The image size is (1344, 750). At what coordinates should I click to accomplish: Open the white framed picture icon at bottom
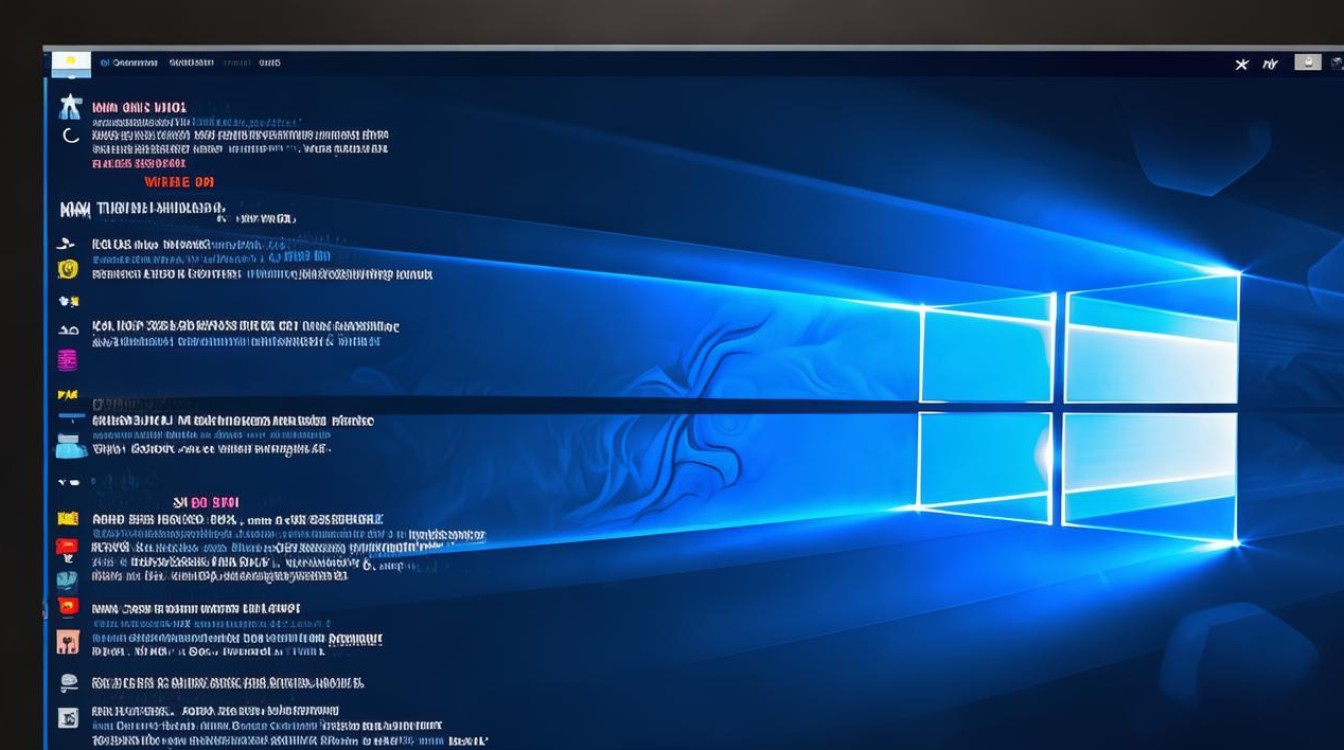click(x=68, y=717)
